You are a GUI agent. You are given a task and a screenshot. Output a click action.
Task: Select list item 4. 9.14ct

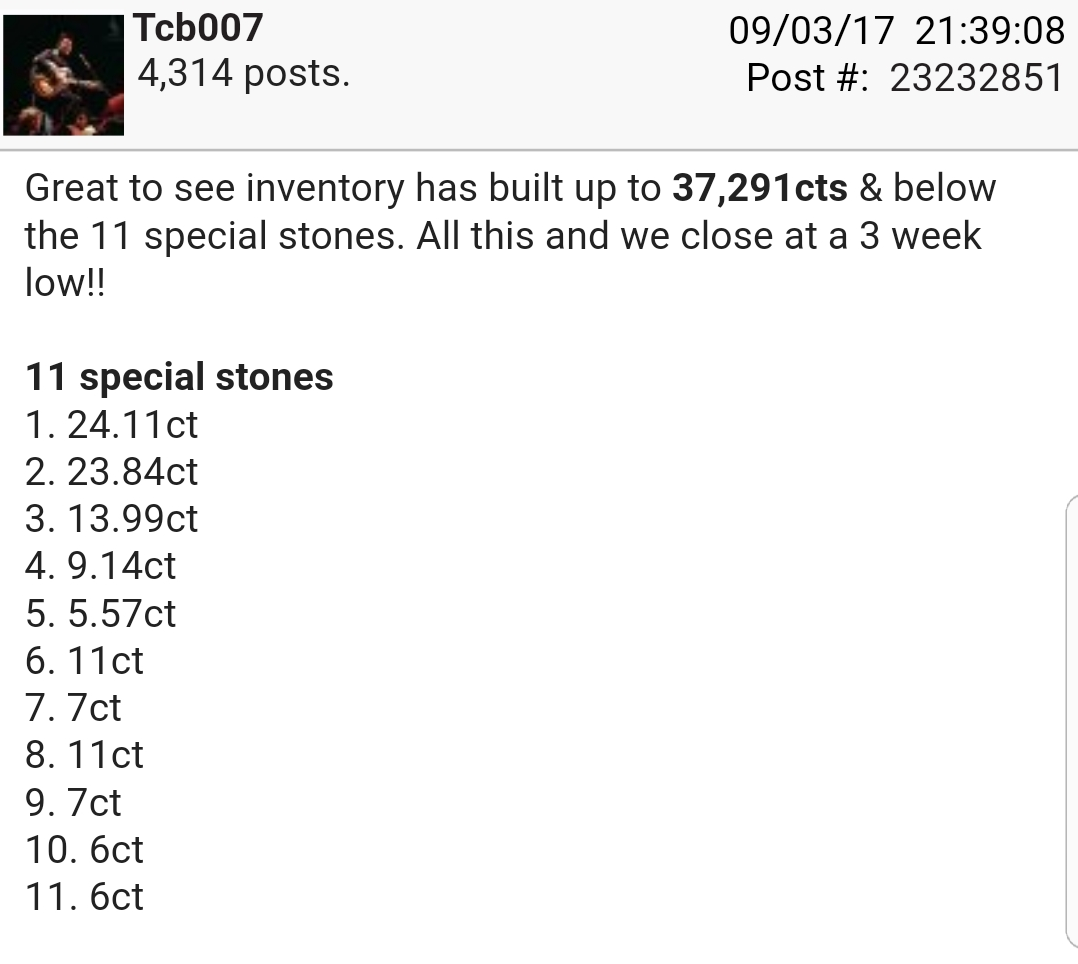point(101,566)
